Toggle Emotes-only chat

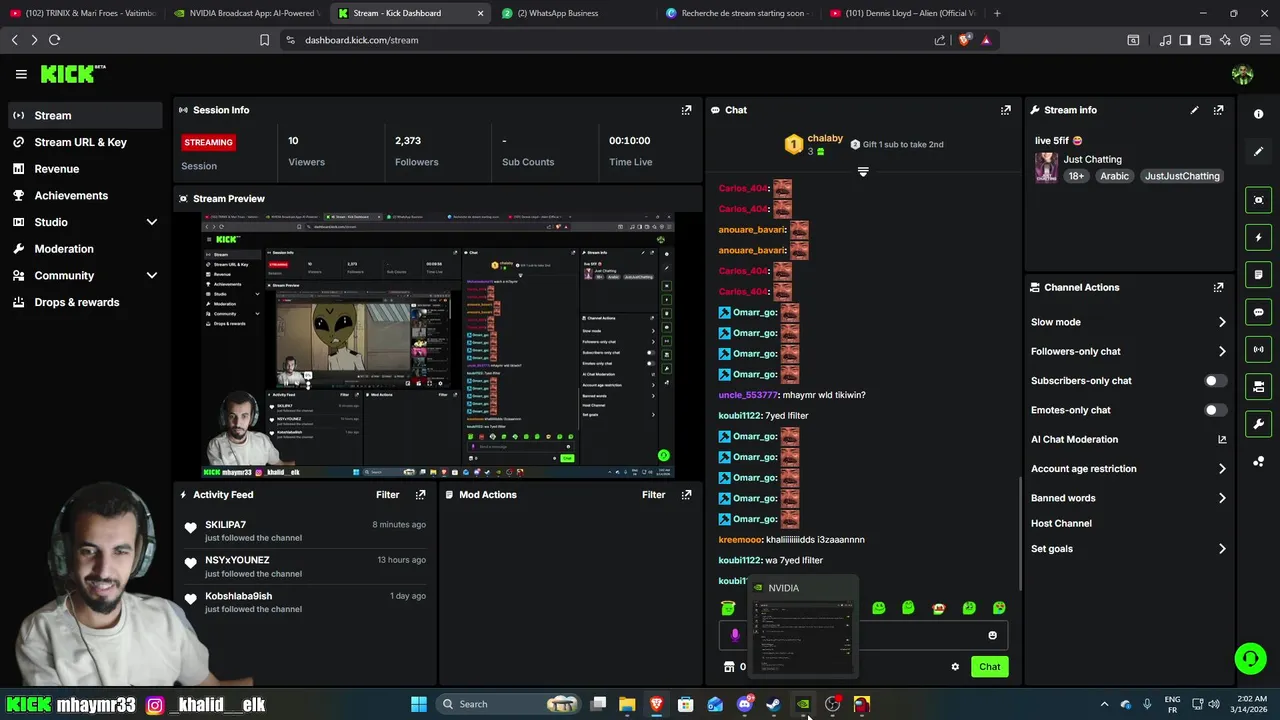[x=1216, y=410]
